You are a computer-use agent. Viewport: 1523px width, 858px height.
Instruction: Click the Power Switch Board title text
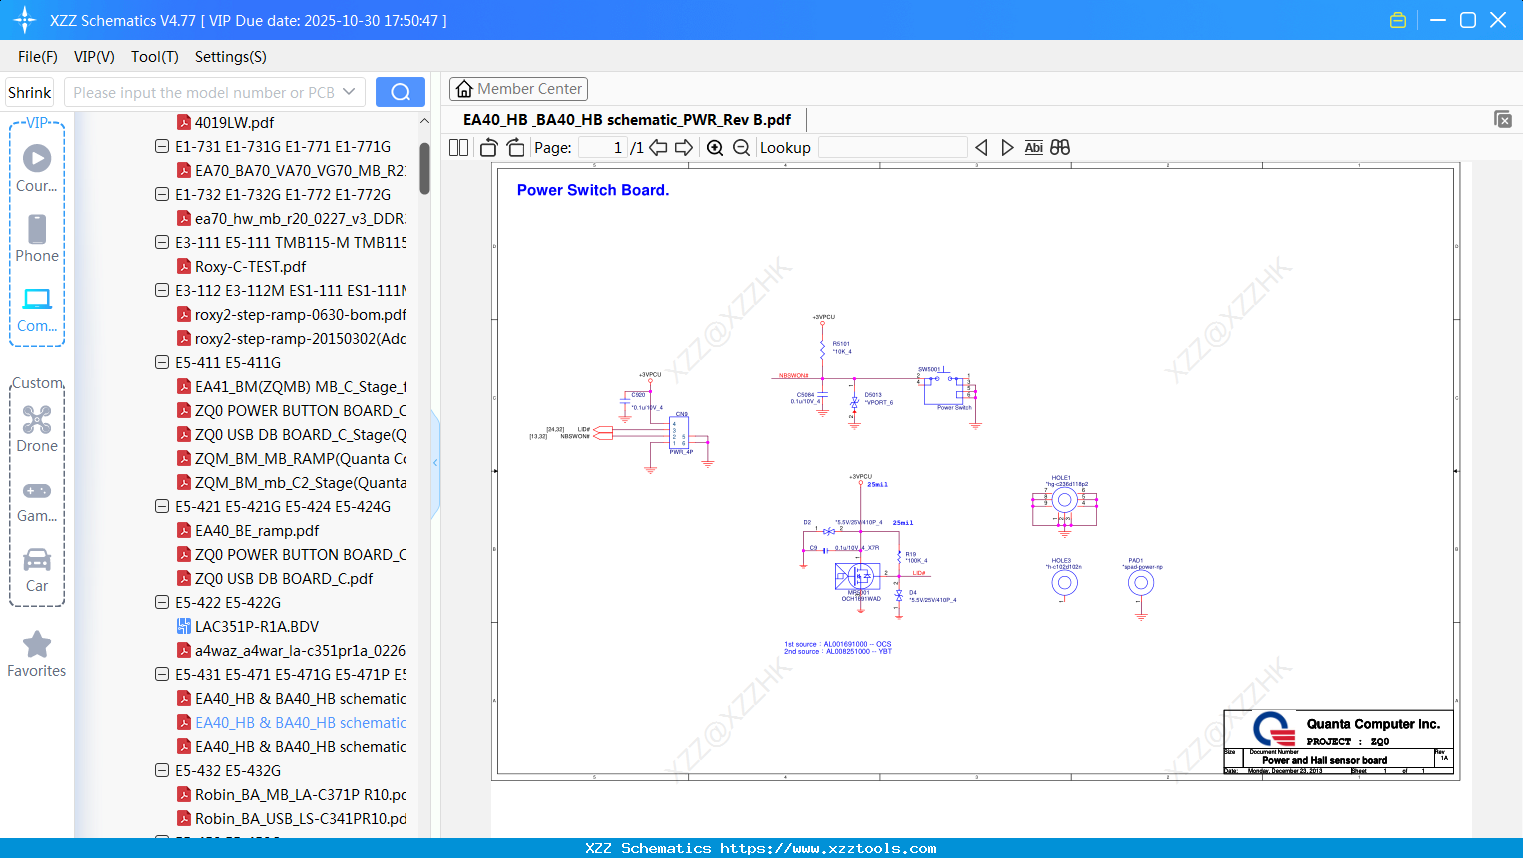(593, 190)
